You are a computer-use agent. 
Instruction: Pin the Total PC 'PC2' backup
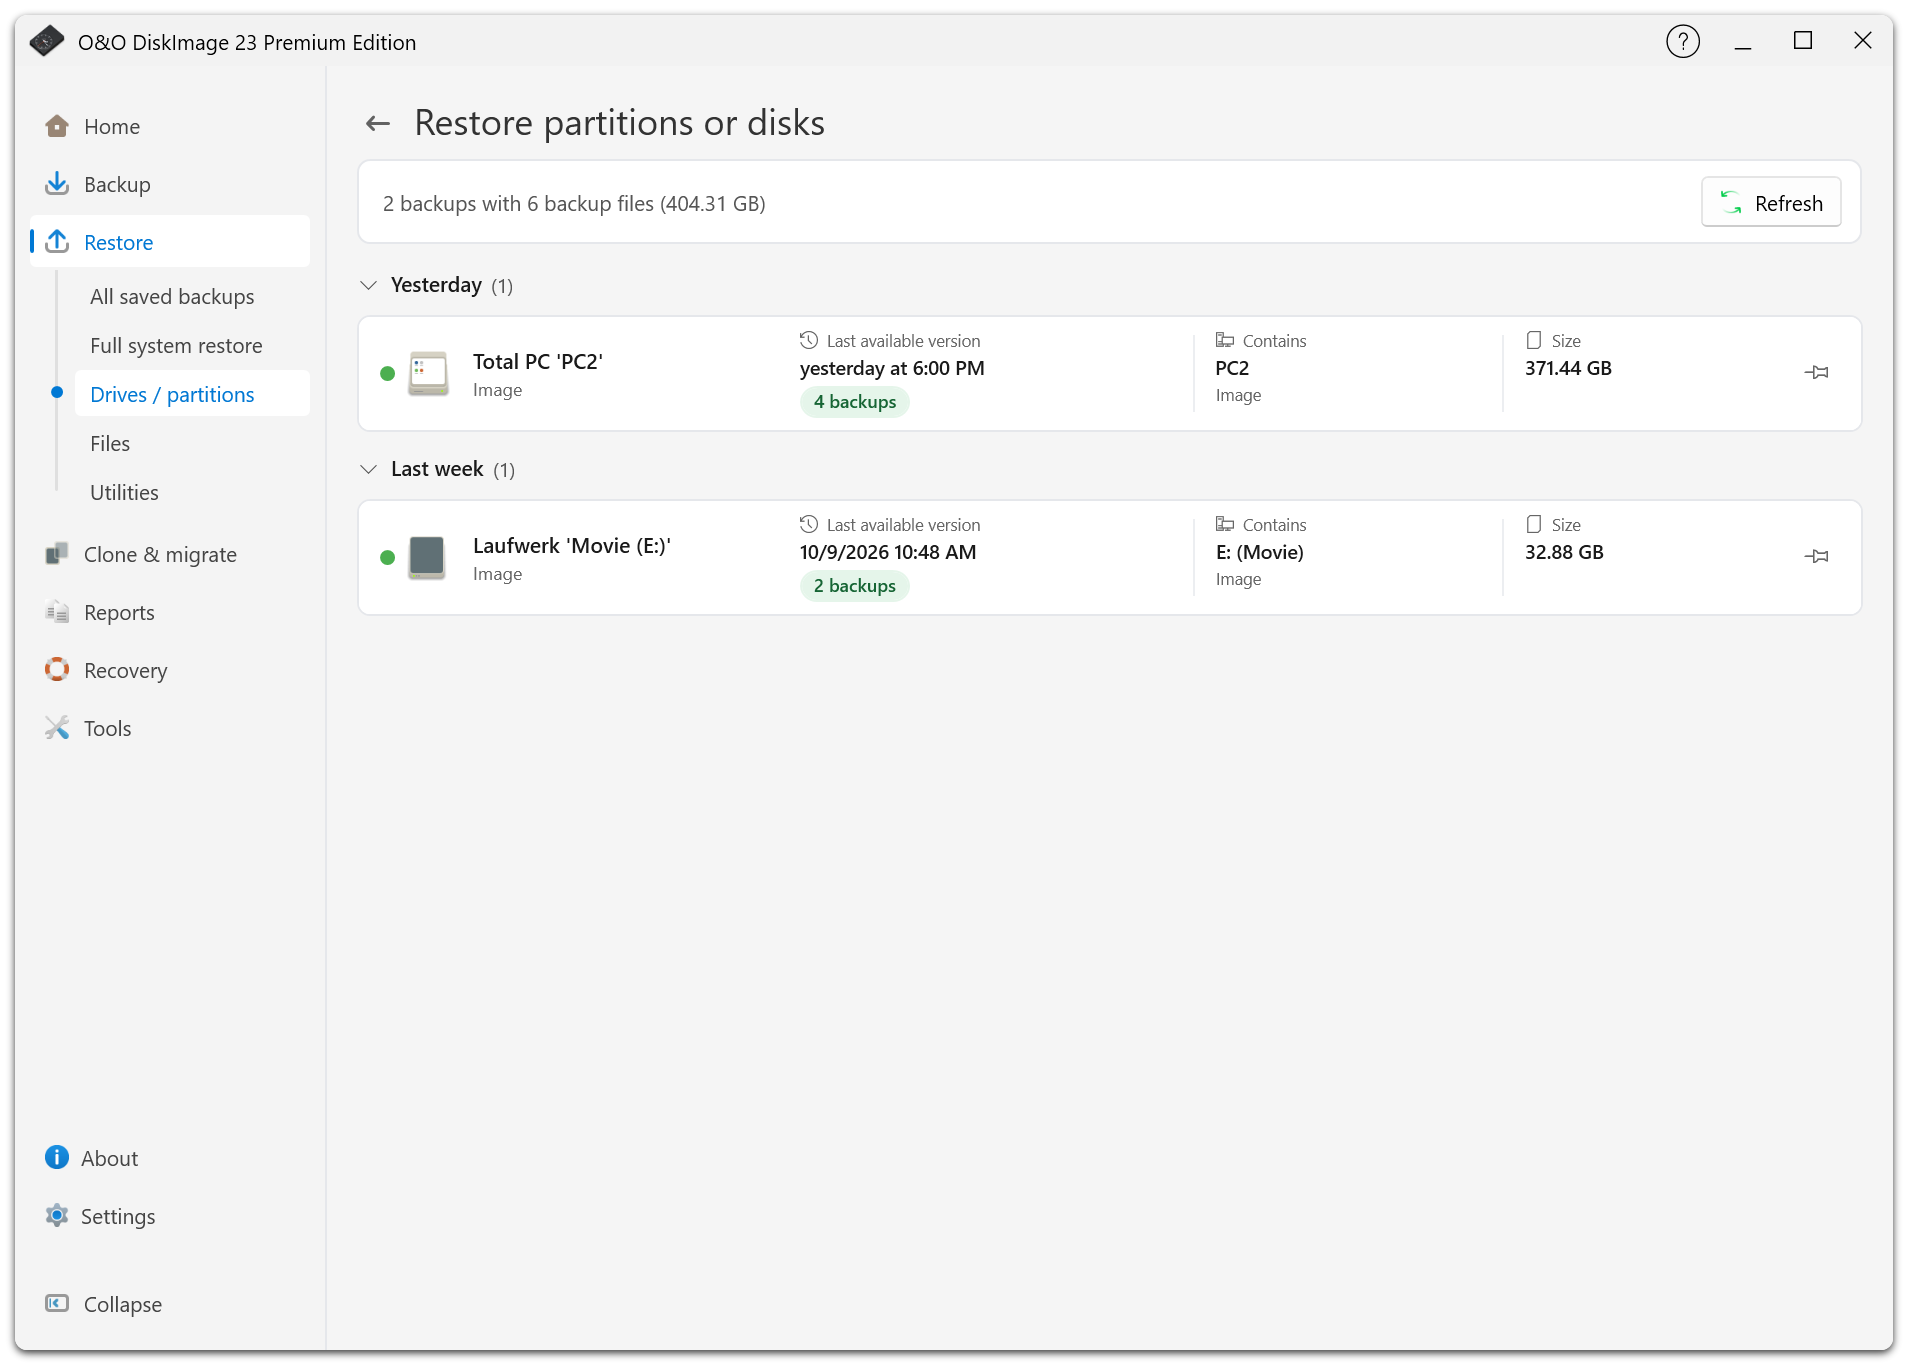pos(1817,372)
